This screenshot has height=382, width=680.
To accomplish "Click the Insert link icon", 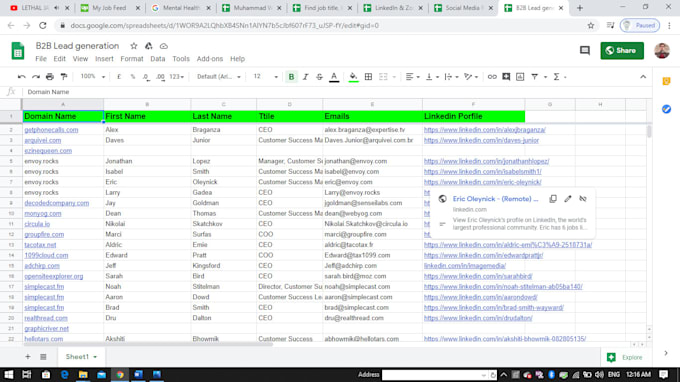I will (492, 77).
